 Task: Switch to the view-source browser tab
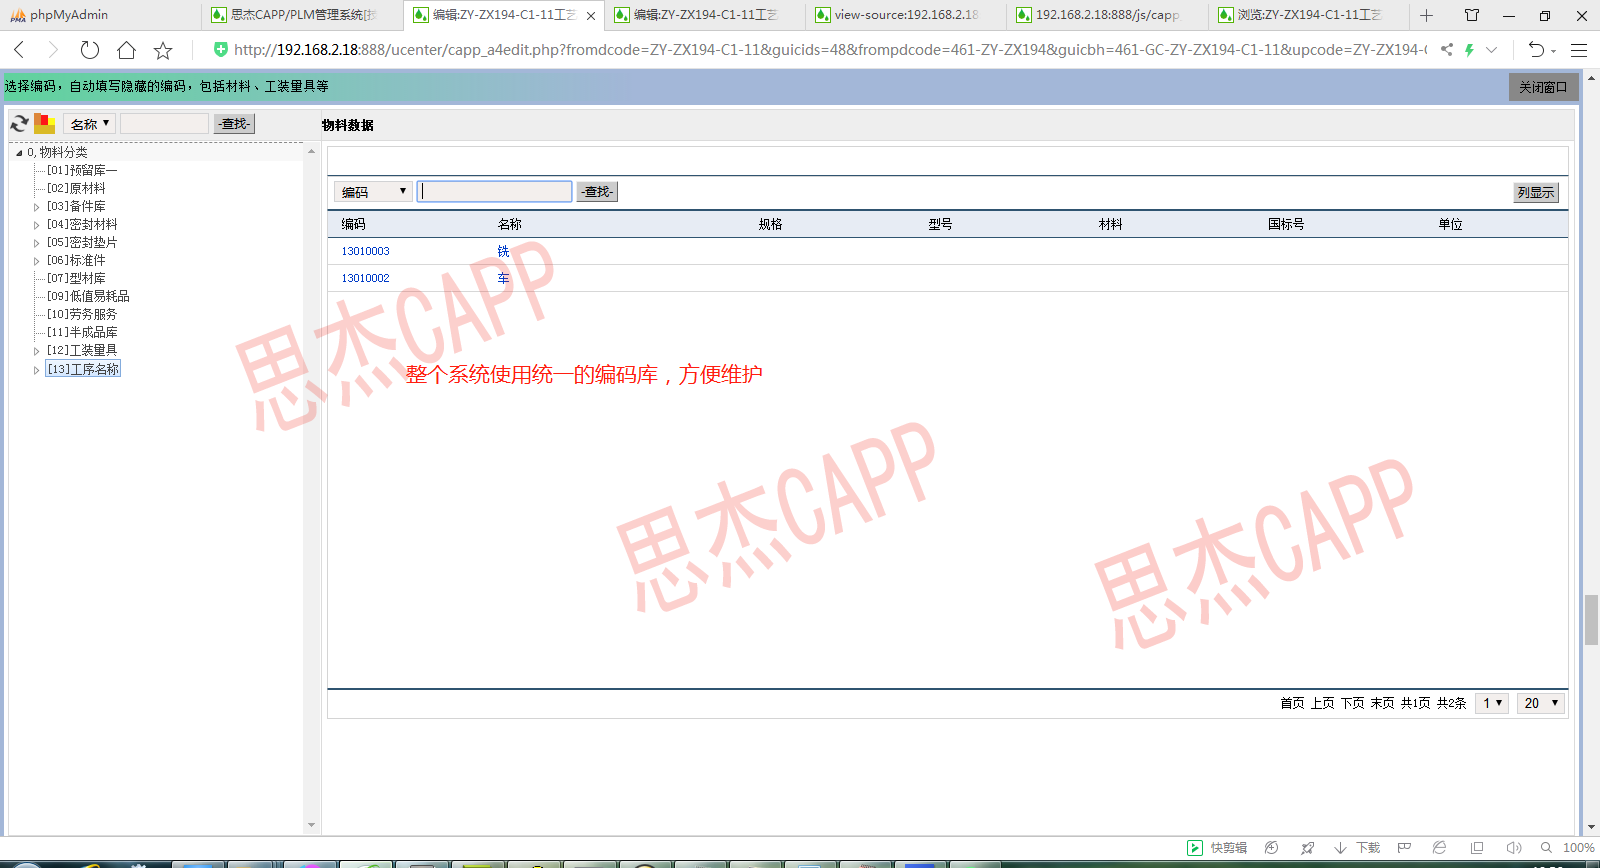coord(905,15)
